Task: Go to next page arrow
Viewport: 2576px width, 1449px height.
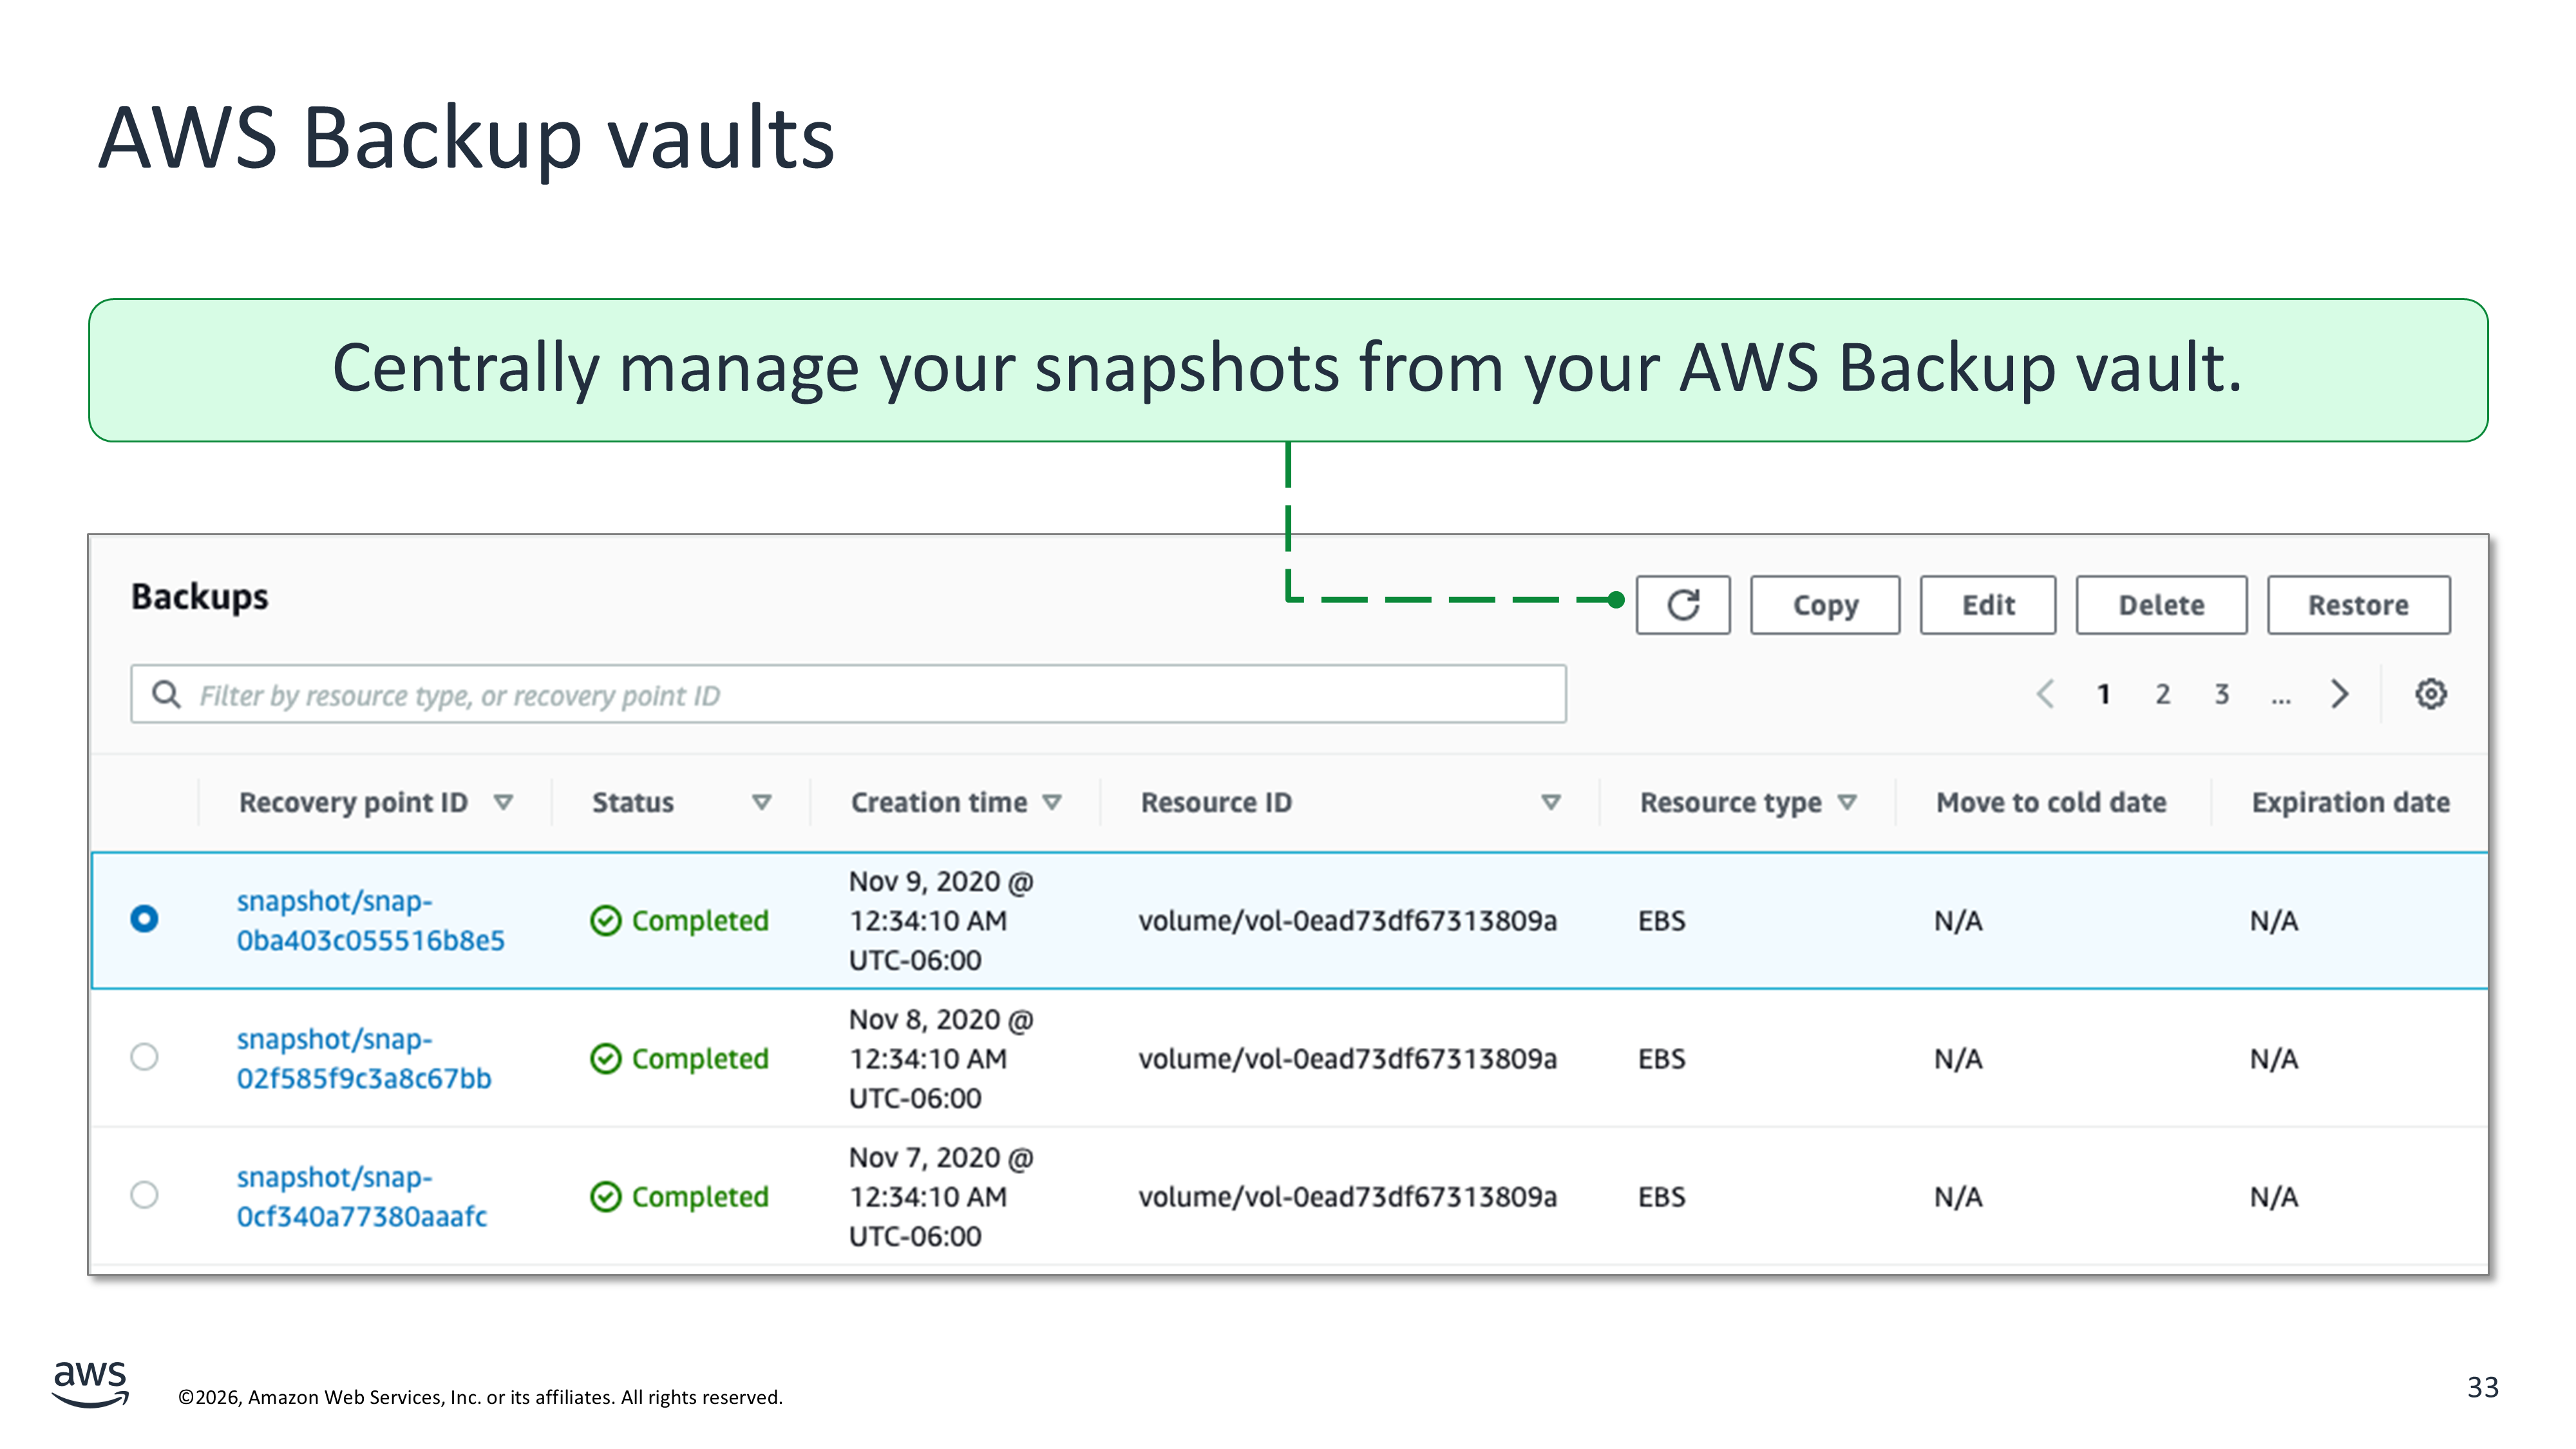Action: coord(2339,694)
